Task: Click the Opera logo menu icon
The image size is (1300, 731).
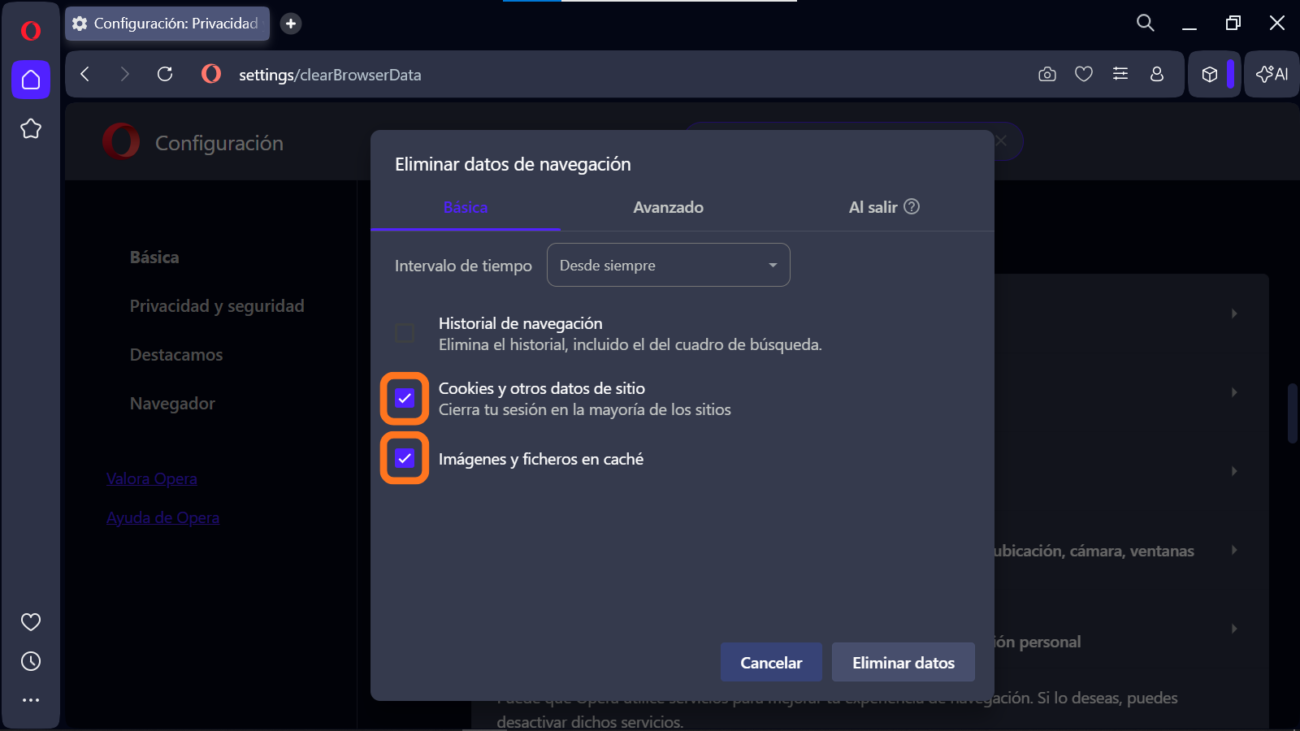Action: [30, 31]
